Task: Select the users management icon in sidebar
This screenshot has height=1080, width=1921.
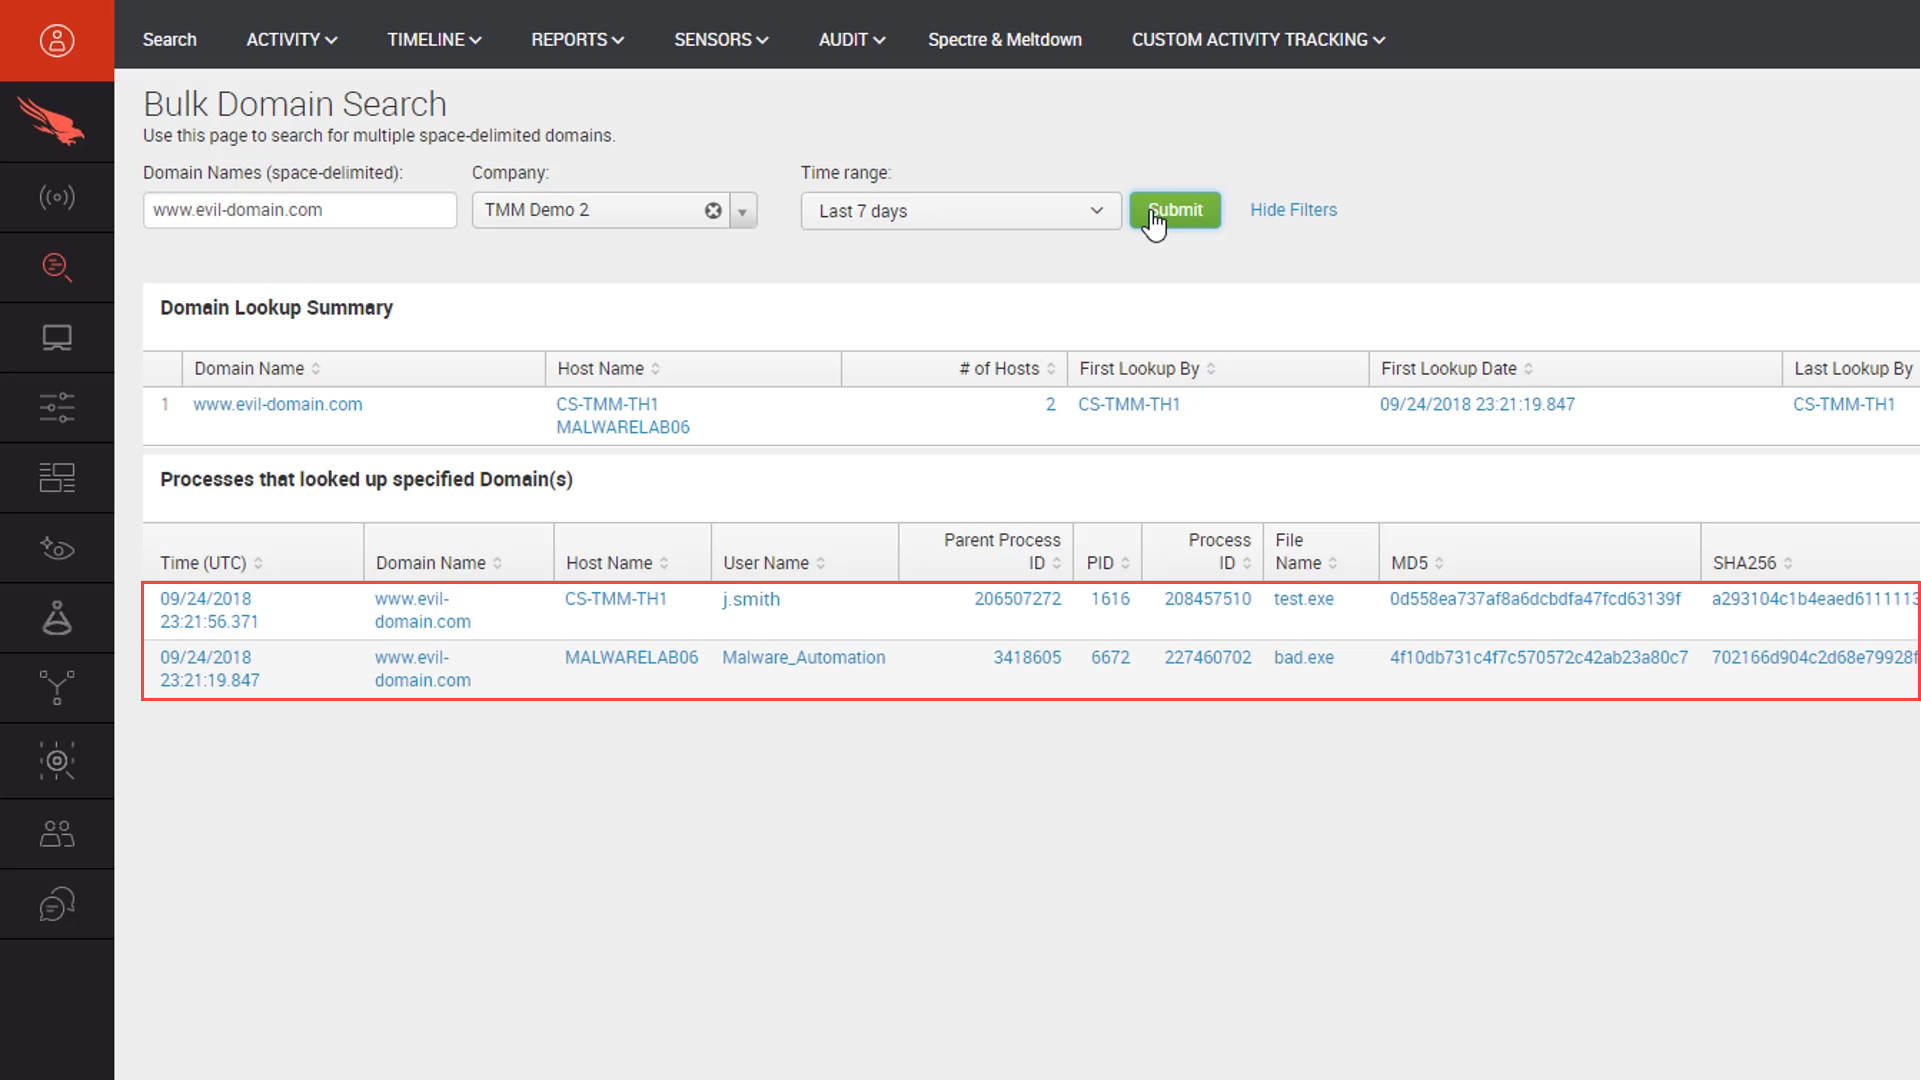Action: pyautogui.click(x=57, y=833)
